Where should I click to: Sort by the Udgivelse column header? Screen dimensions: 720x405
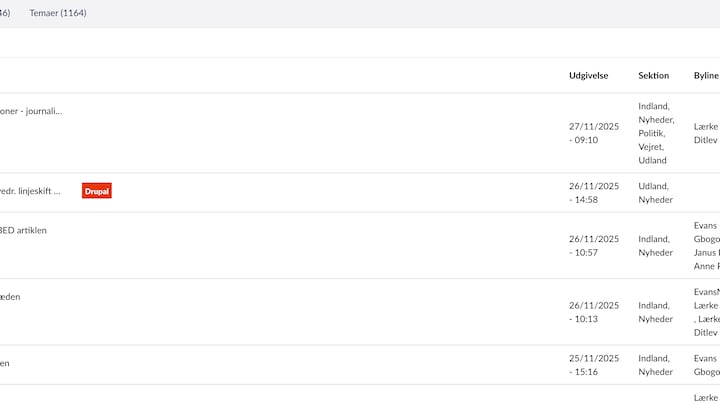[588, 76]
